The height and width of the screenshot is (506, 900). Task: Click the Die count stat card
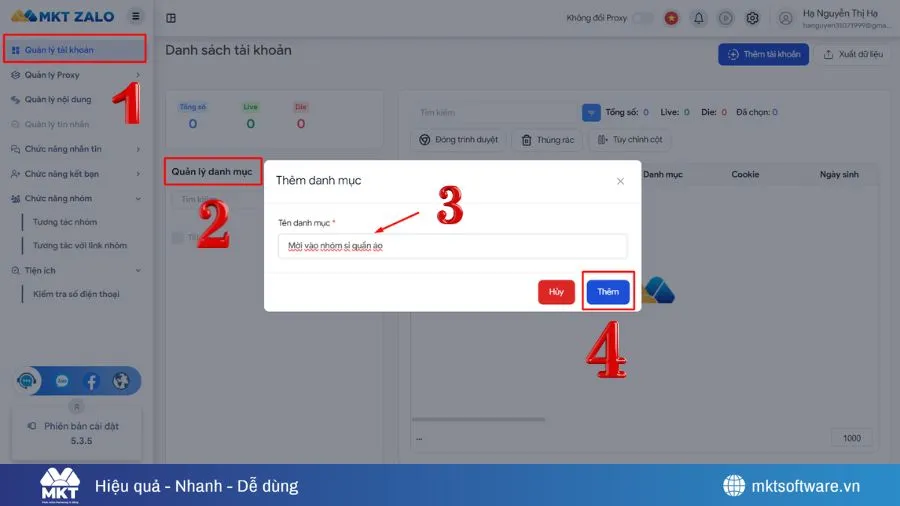pos(301,117)
